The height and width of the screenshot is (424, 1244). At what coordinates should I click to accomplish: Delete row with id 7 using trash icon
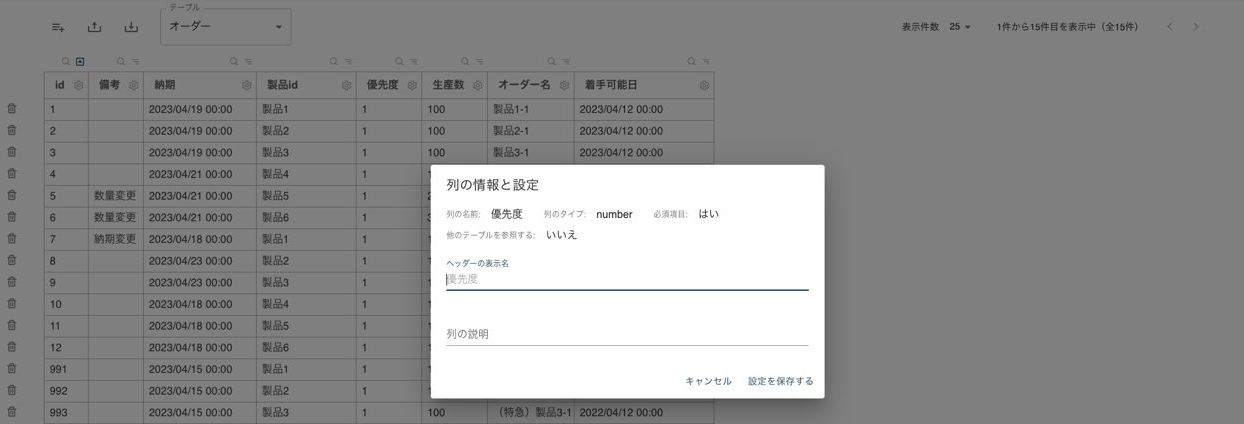[x=12, y=239]
